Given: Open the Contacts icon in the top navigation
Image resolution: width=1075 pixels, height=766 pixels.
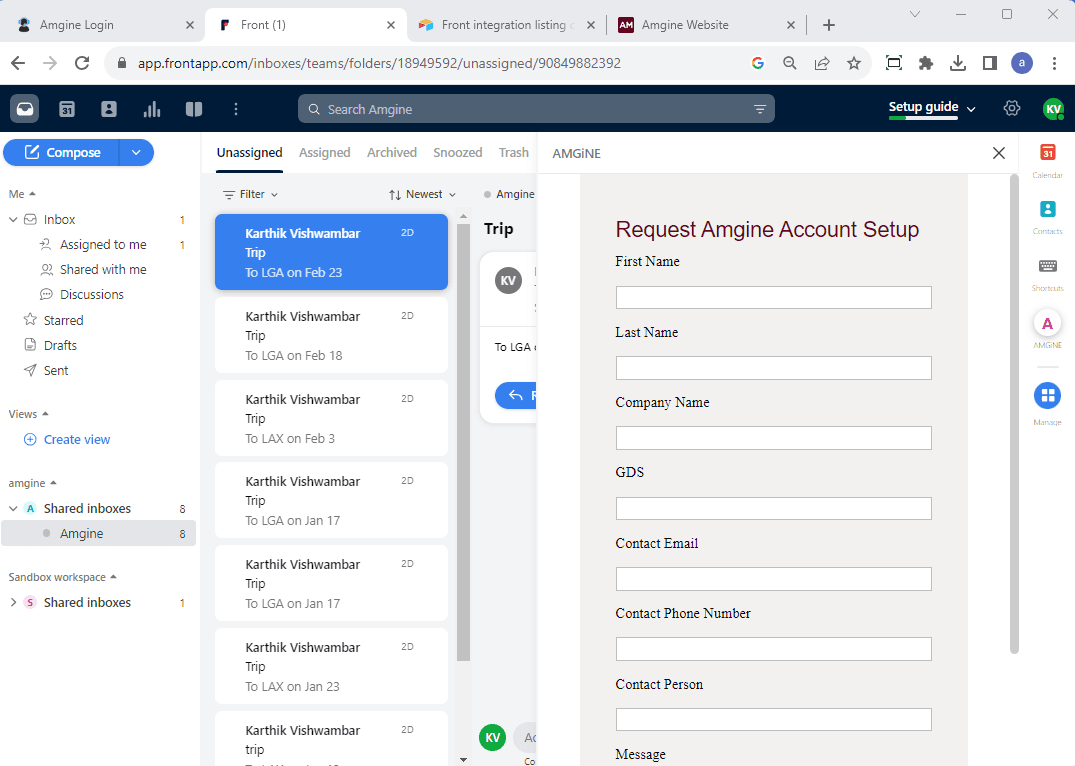Looking at the screenshot, I should 109,109.
